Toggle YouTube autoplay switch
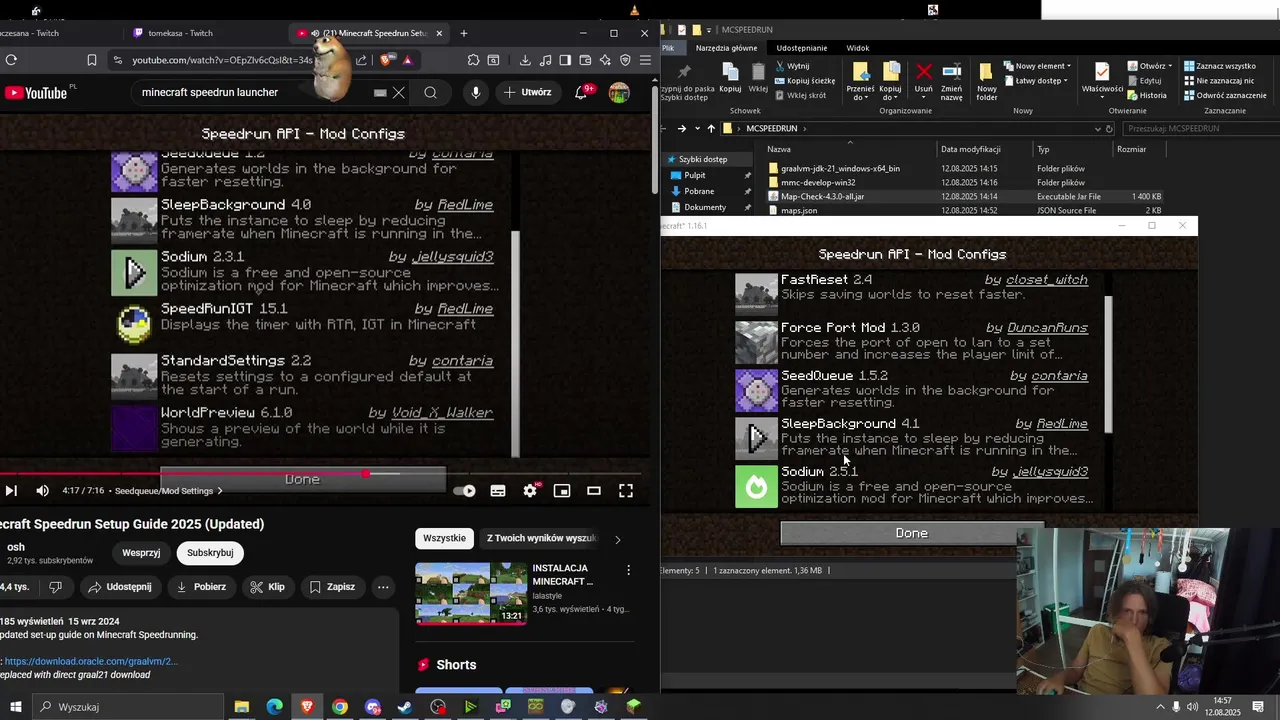The width and height of the screenshot is (1280, 720). coord(464,491)
